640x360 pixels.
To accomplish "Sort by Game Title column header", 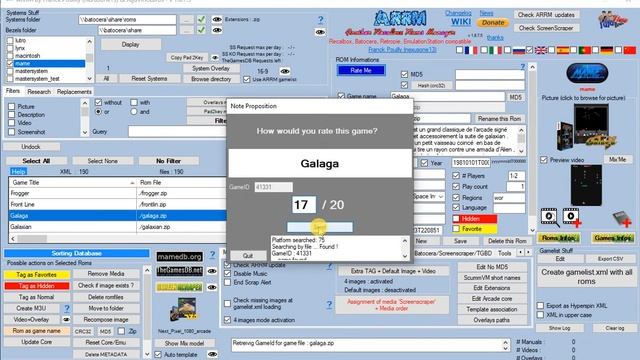I will pos(72,183).
